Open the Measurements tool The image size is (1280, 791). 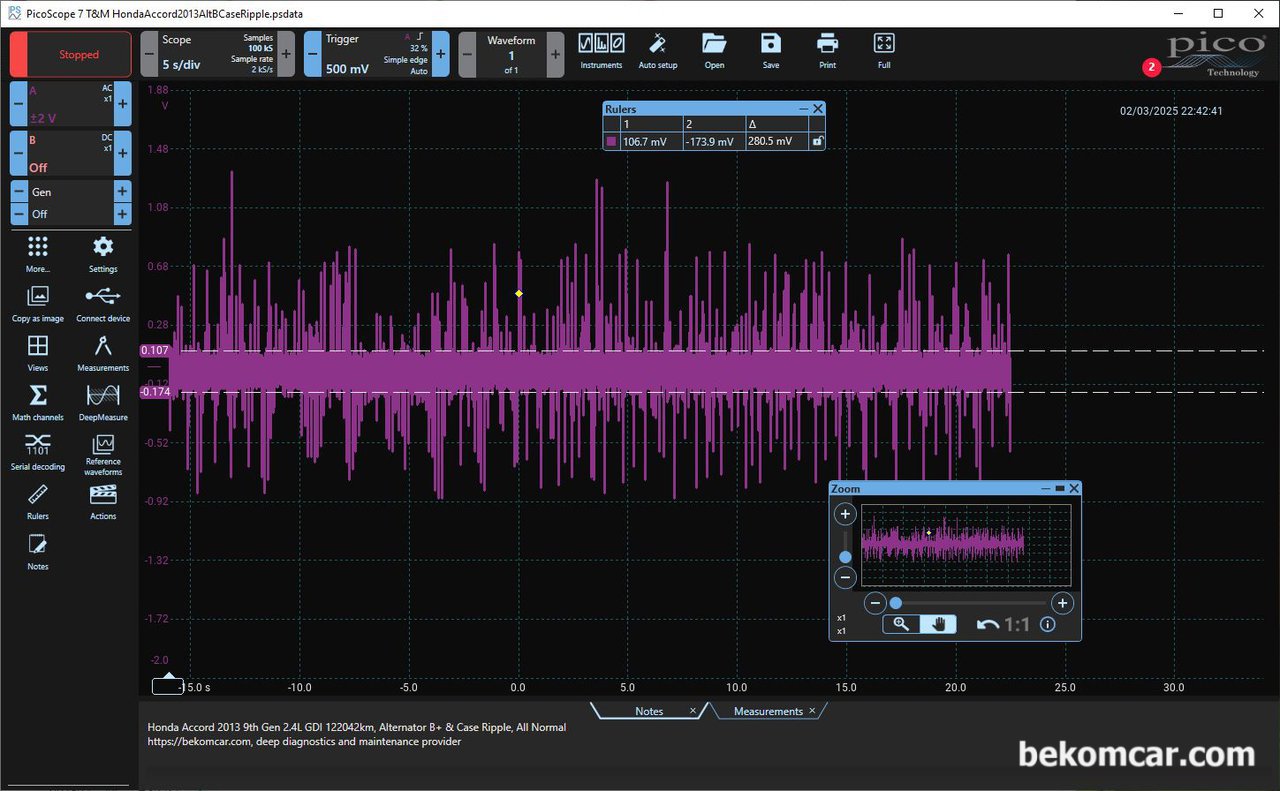click(x=103, y=353)
